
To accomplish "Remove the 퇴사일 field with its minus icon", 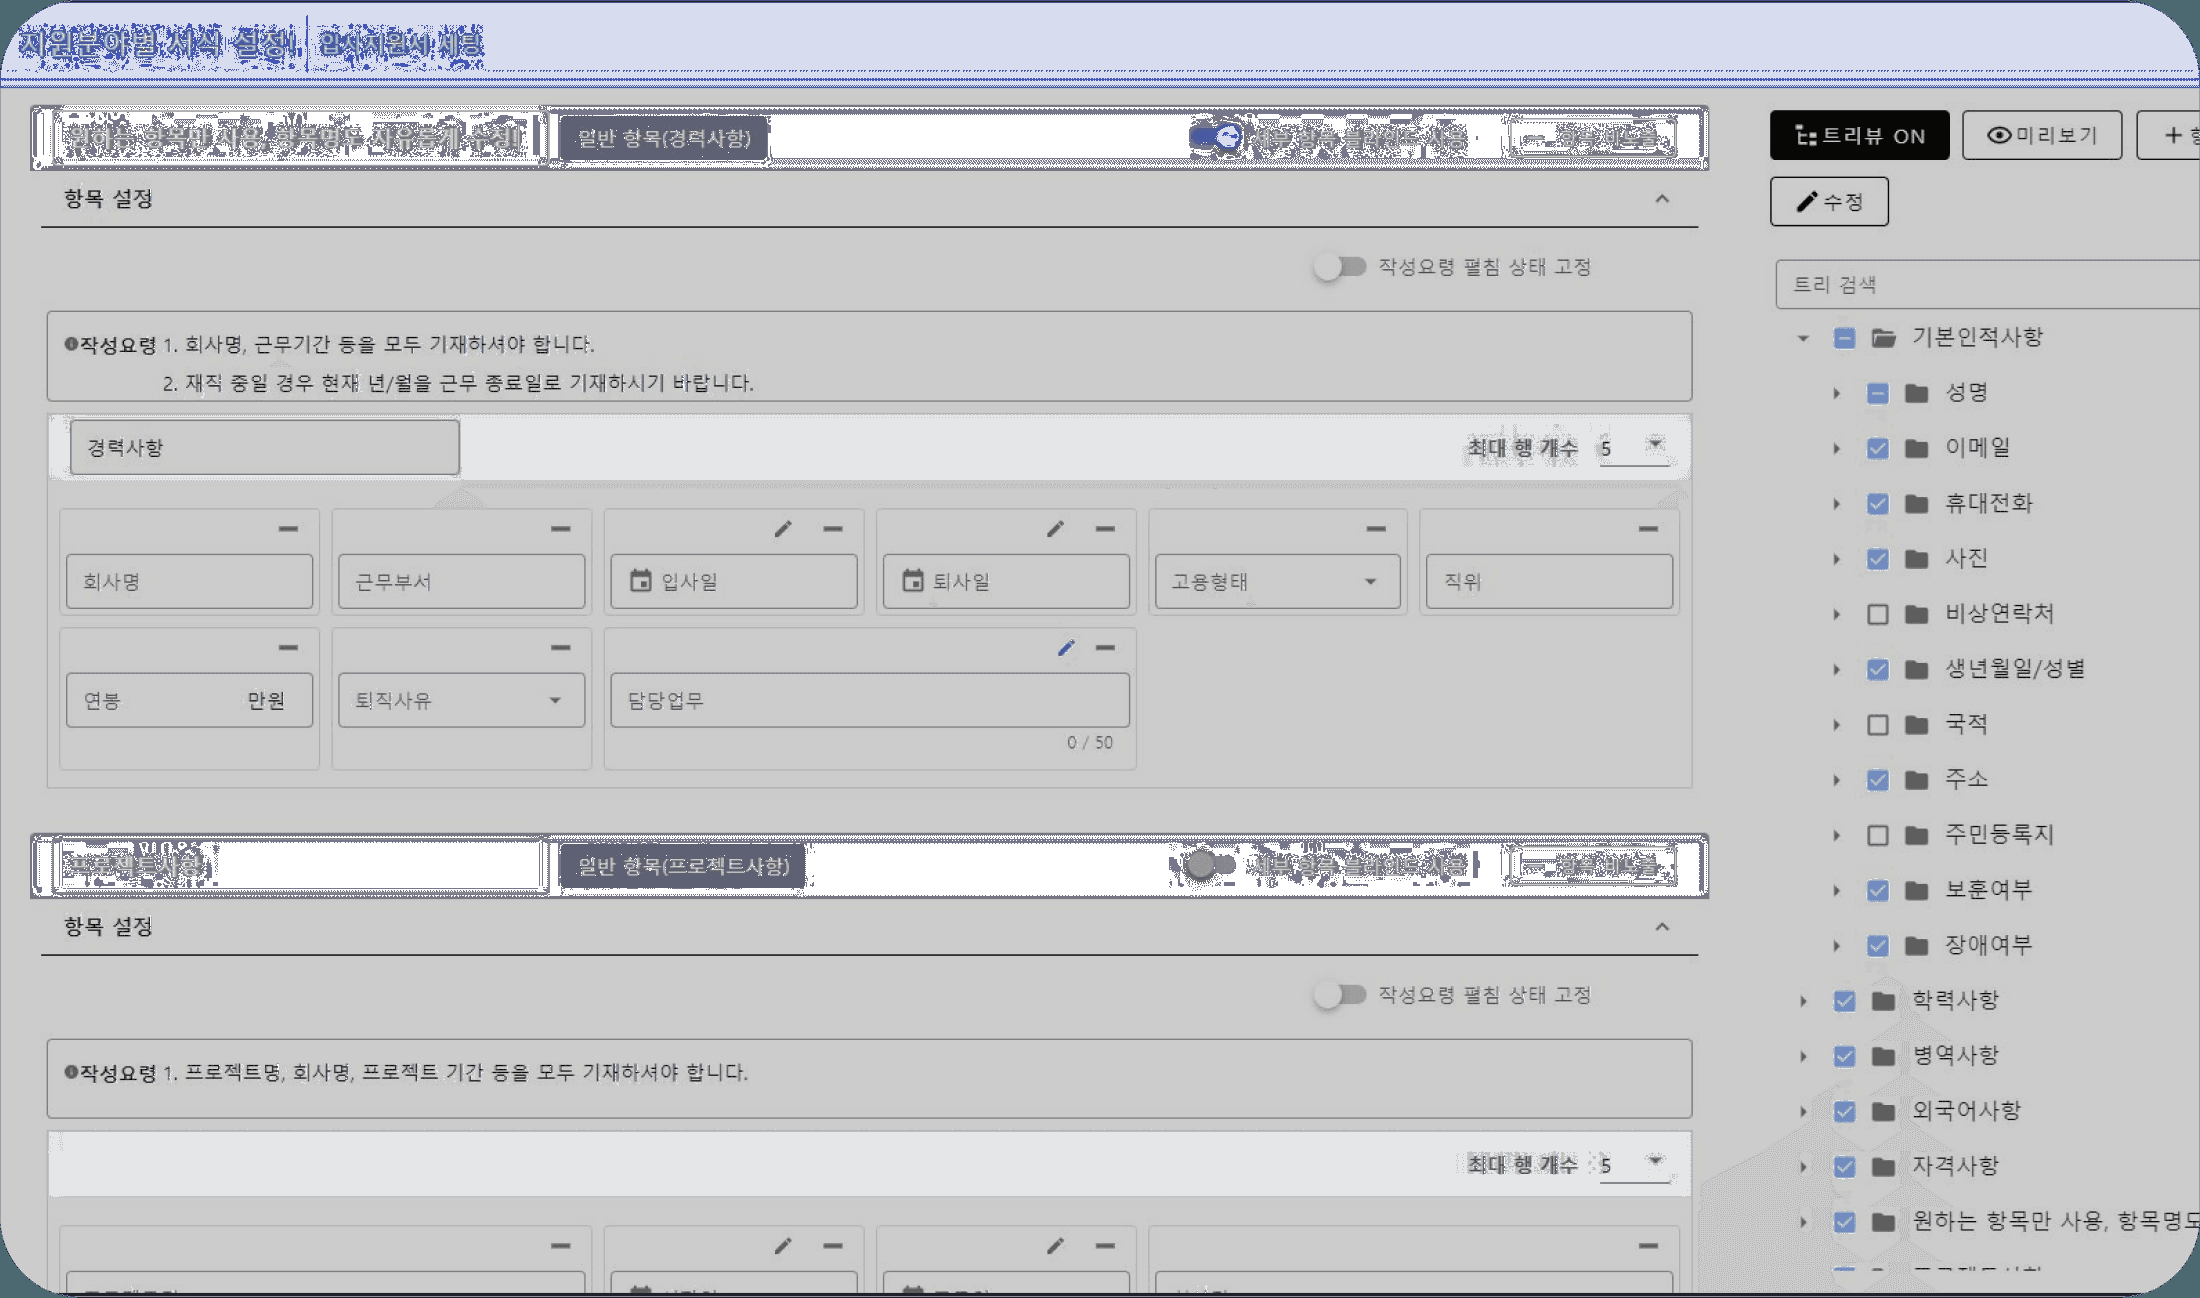I will [x=1105, y=529].
